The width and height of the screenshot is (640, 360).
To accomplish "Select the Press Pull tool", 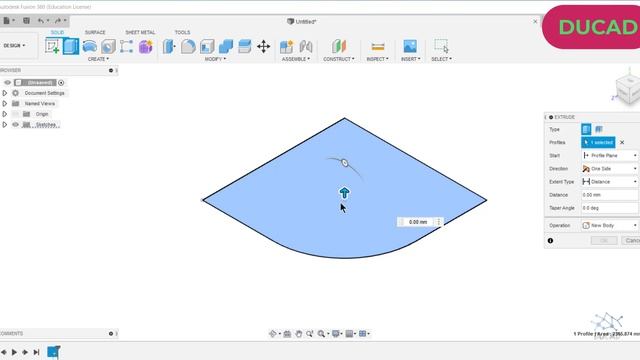I will pyautogui.click(x=169, y=47).
